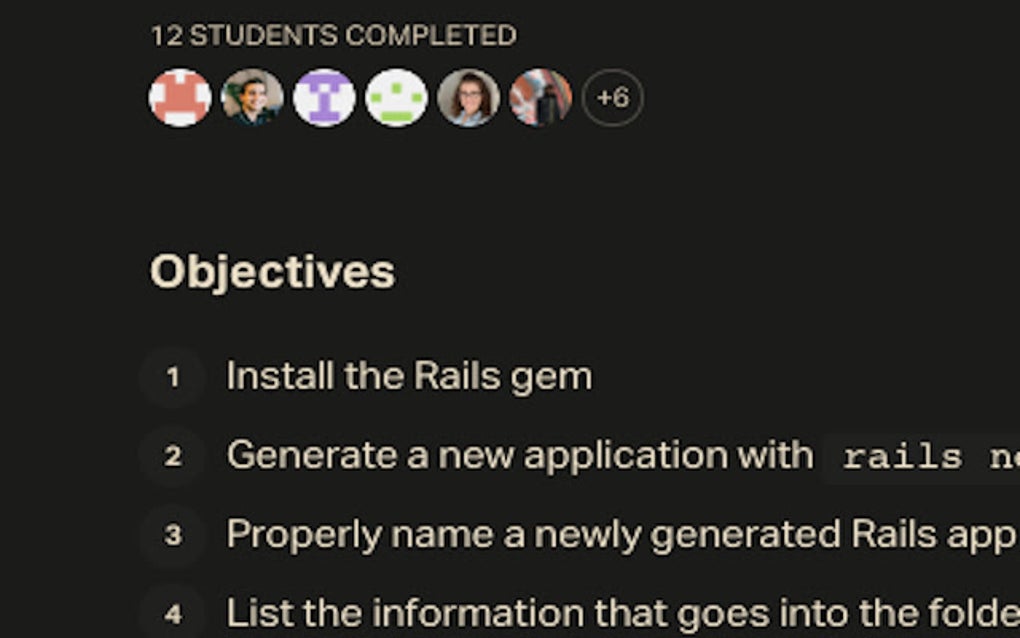Click the sixth student avatar photo
This screenshot has width=1020, height=638.
(540, 98)
